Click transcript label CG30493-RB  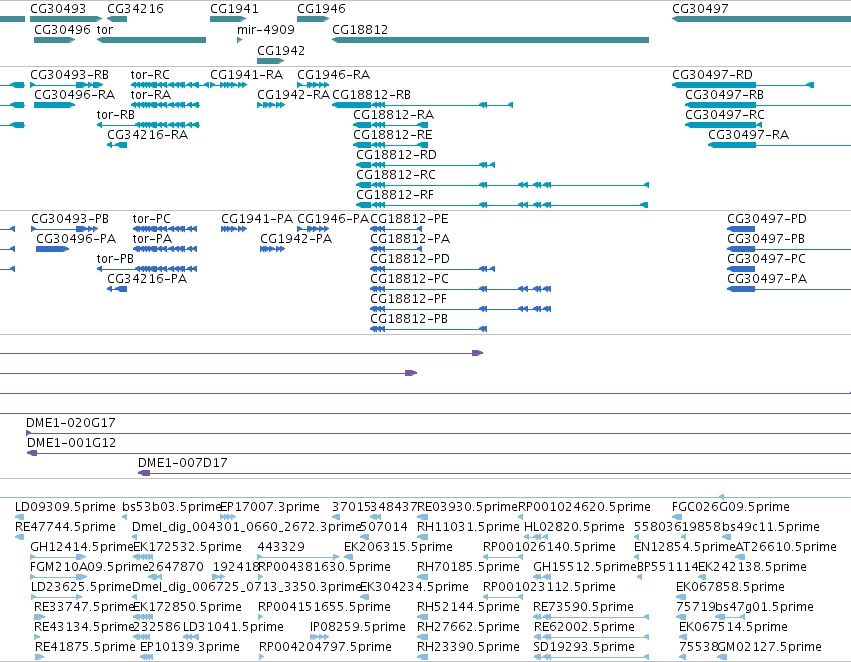point(69,75)
